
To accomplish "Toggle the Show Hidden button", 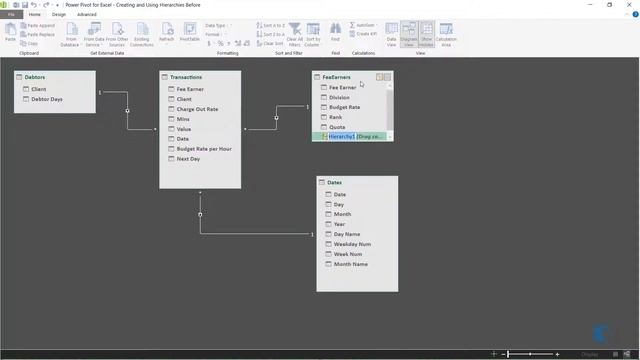I will click(427, 34).
